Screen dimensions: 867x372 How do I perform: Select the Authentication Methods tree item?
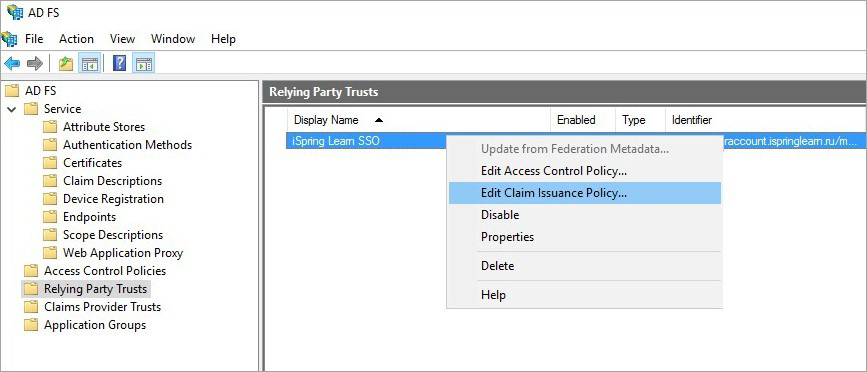(127, 145)
